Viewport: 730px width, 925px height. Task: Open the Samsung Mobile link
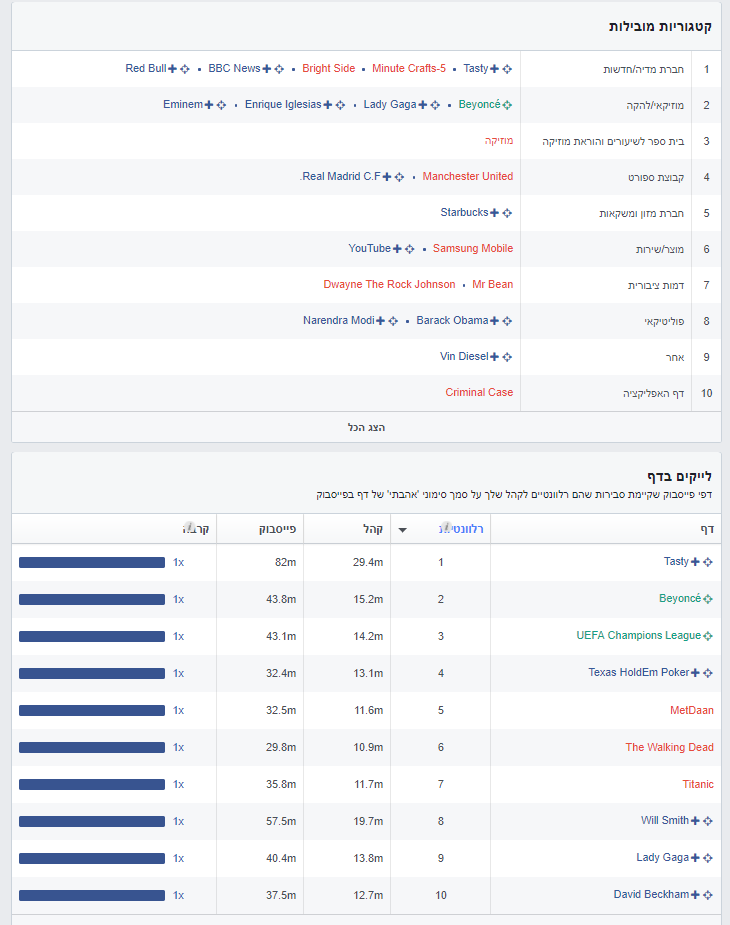point(473,248)
